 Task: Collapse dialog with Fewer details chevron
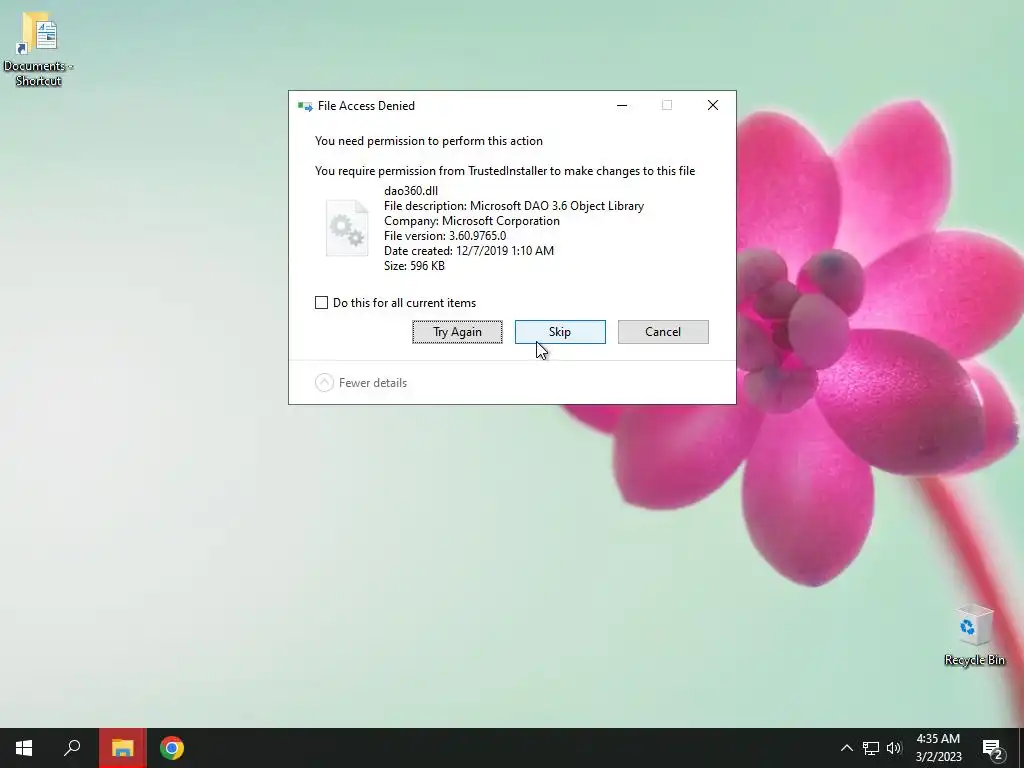[x=325, y=383]
